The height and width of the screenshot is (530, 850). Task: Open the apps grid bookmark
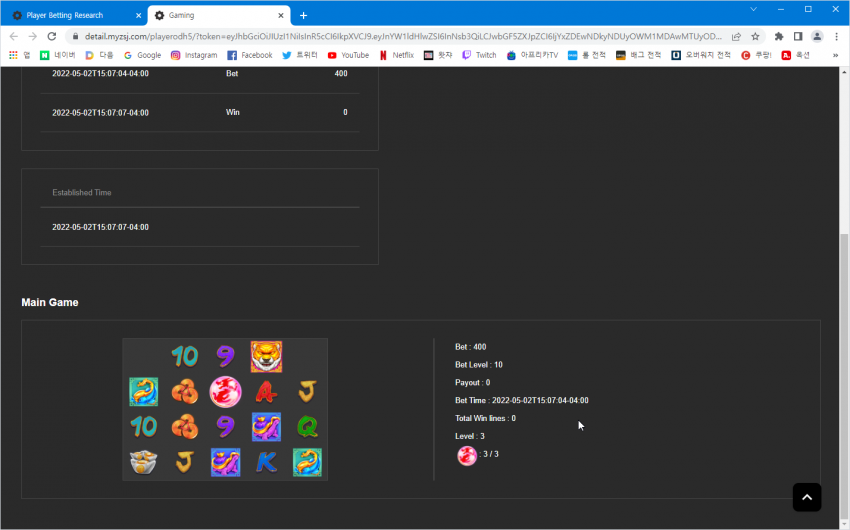[x=19, y=55]
